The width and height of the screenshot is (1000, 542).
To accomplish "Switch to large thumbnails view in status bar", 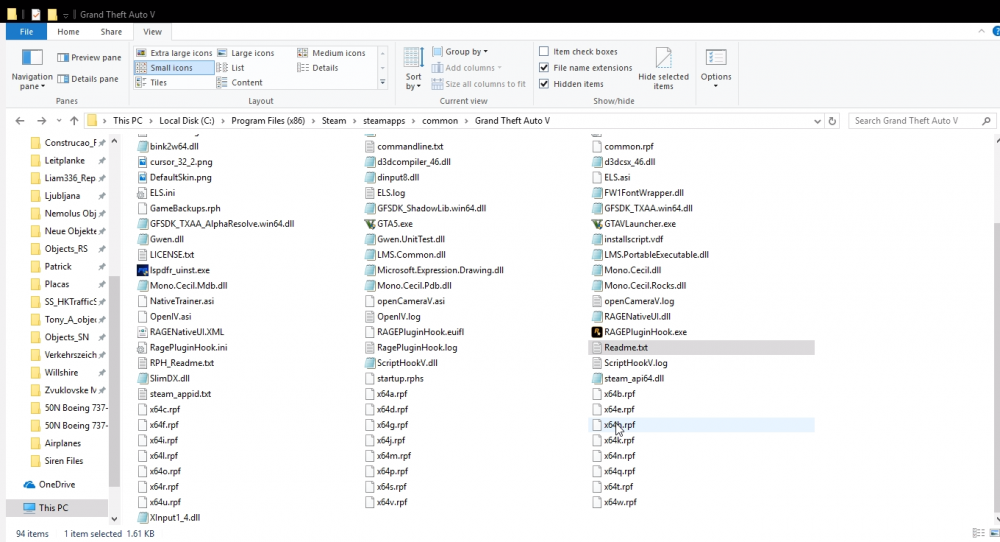I will pyautogui.click(x=993, y=533).
